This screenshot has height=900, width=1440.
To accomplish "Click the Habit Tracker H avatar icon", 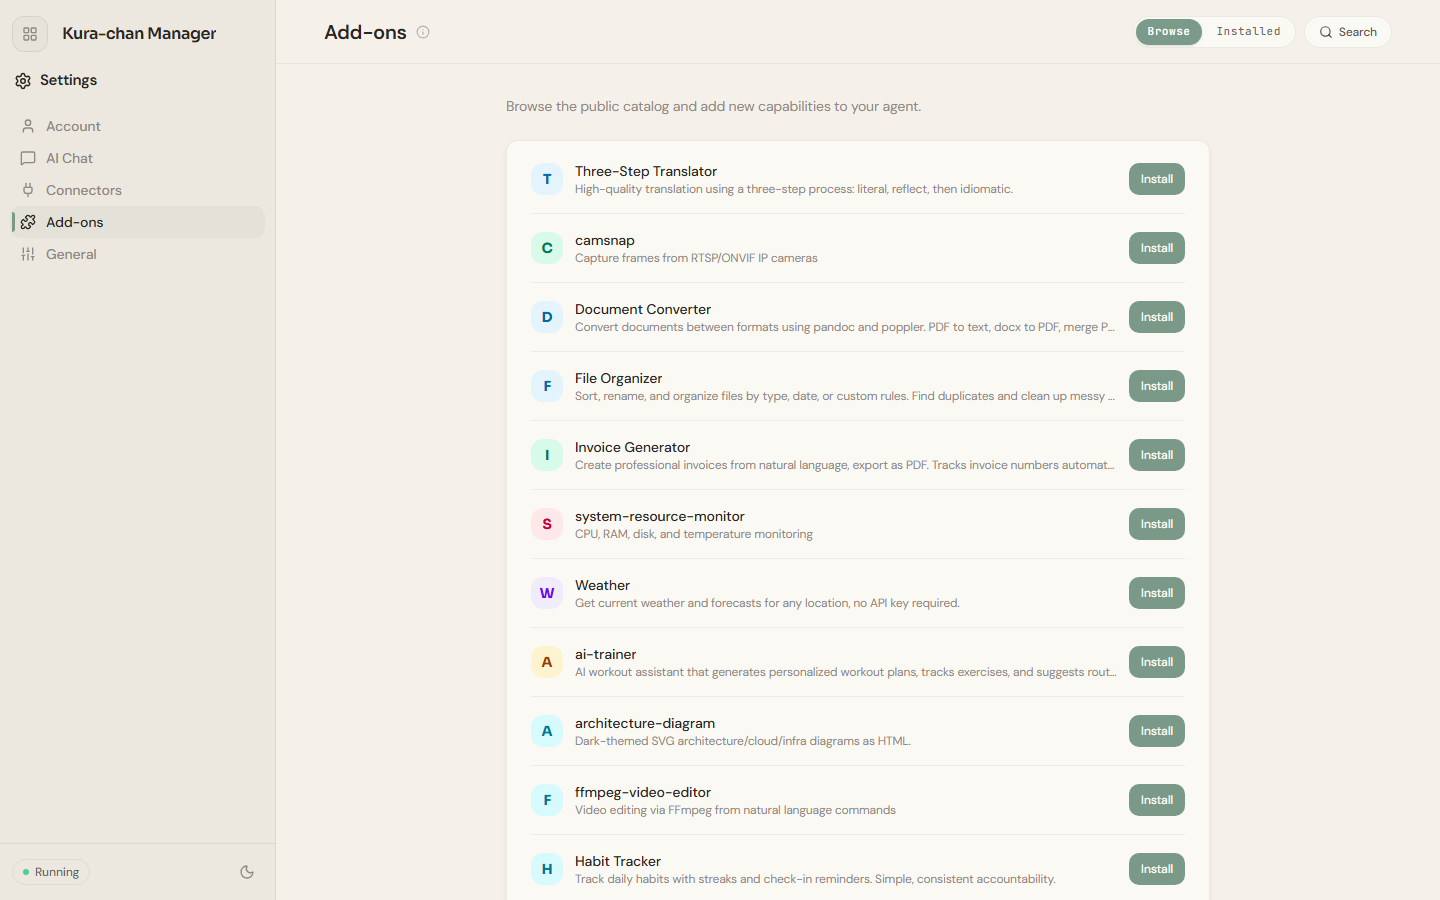I will (x=547, y=869).
